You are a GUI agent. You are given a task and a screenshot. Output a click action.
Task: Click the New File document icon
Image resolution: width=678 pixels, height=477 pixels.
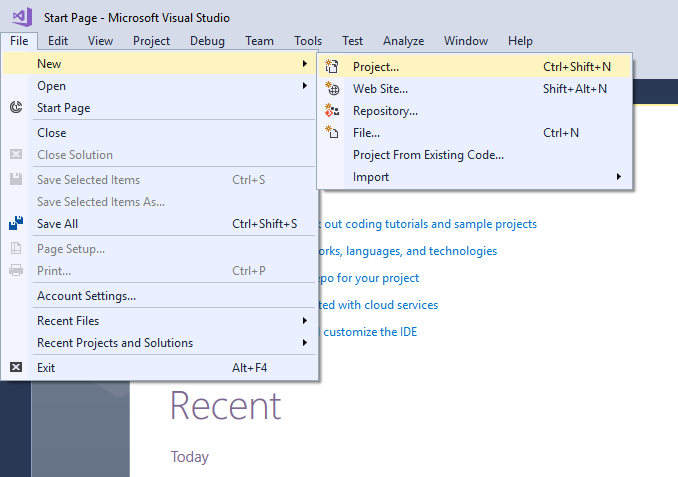coord(332,132)
